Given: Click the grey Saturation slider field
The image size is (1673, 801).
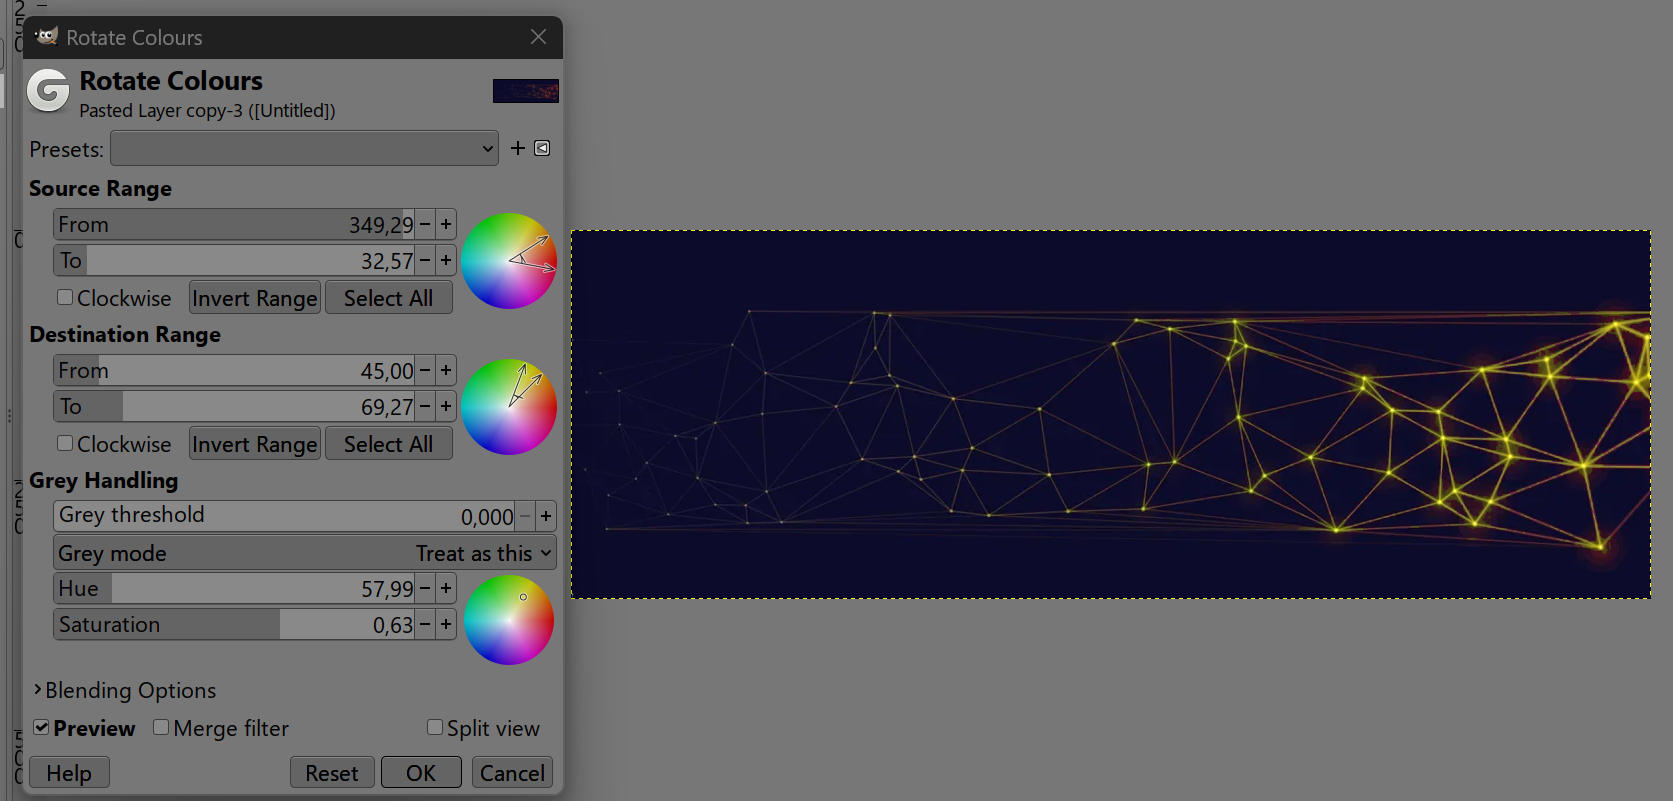Looking at the screenshot, I should pos(234,624).
